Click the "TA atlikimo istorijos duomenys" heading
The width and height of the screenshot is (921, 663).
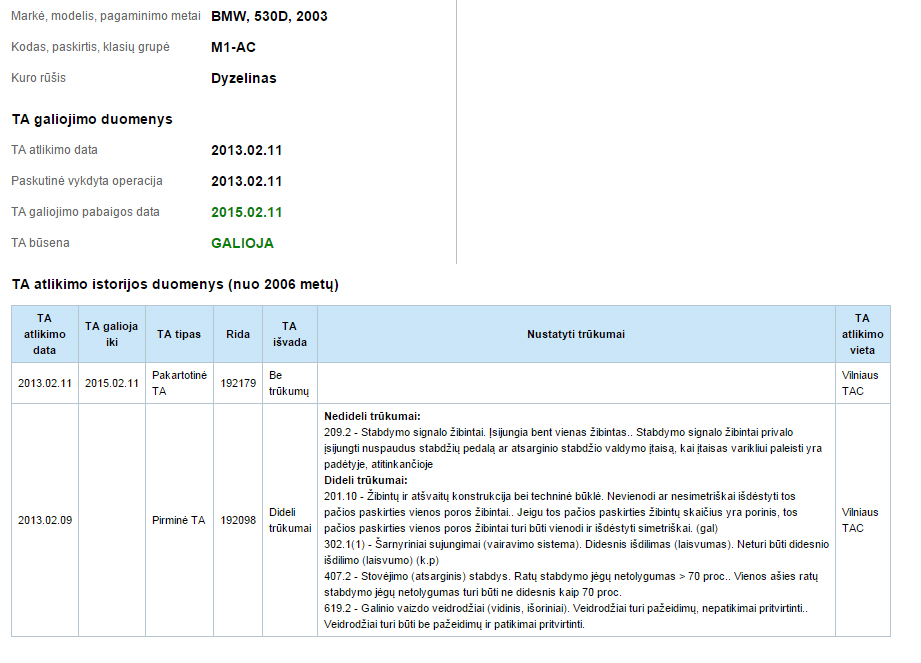pyautogui.click(x=175, y=284)
